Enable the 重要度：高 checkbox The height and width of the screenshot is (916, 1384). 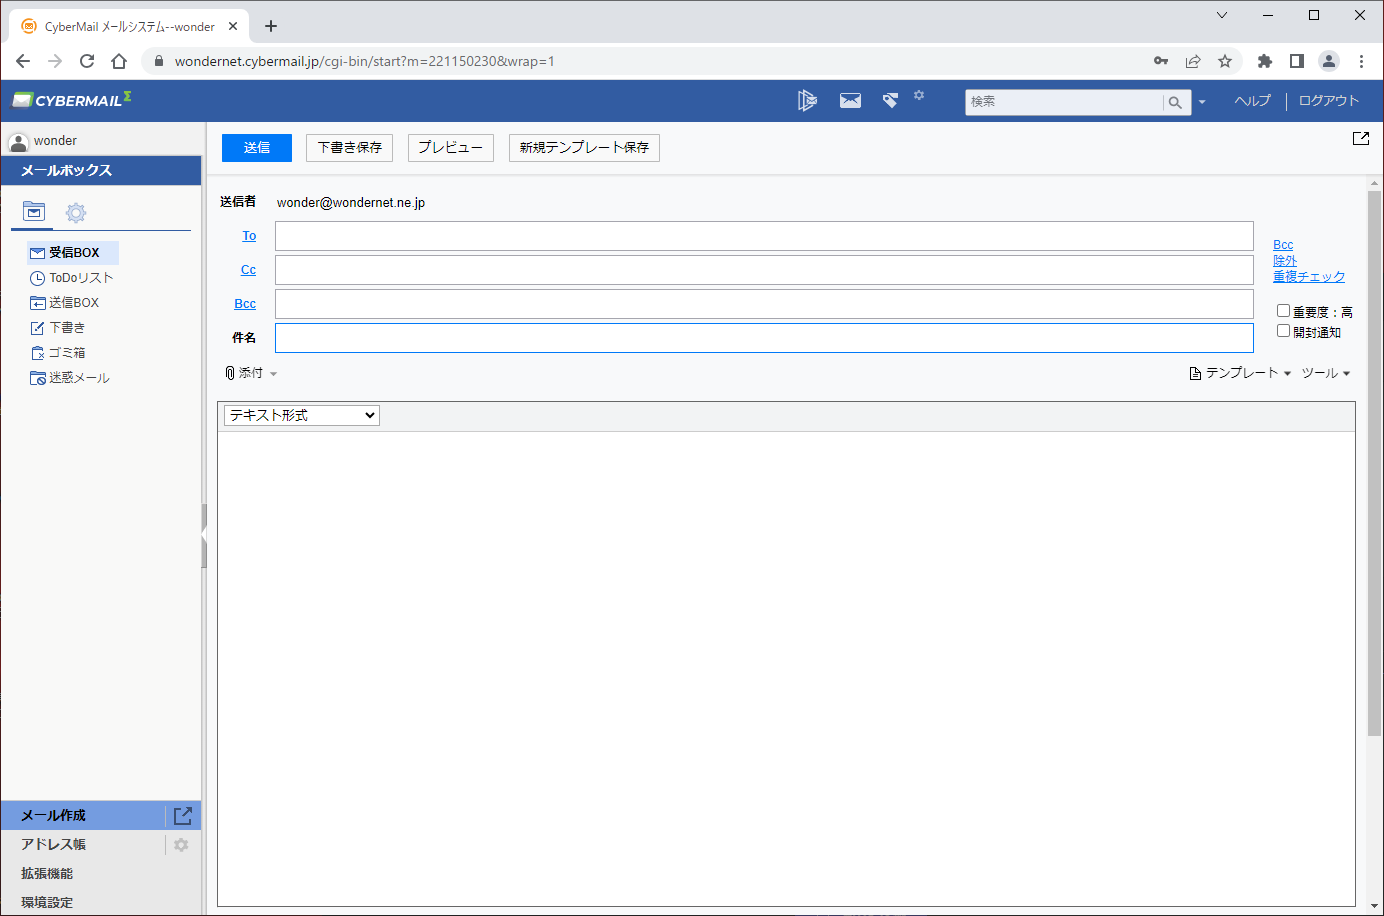[1283, 311]
